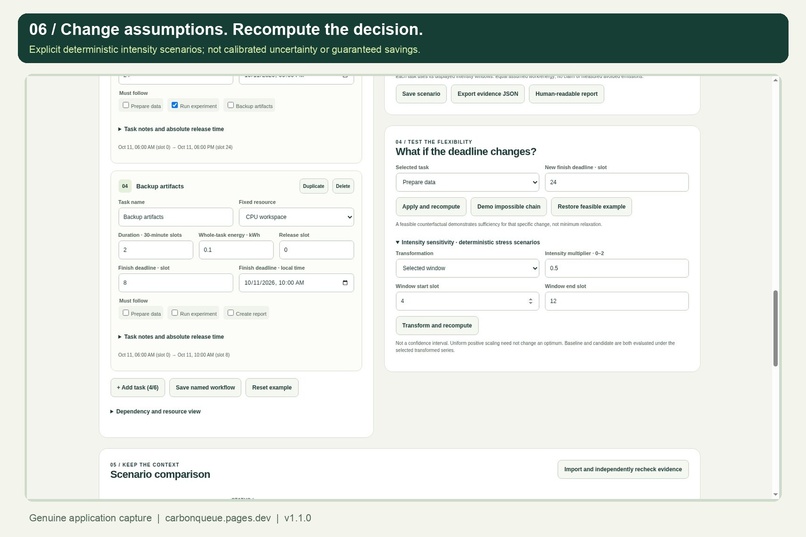Uncheck Run experiment in upper Must follow row
Screen dimensions: 806x537
(175, 105)
